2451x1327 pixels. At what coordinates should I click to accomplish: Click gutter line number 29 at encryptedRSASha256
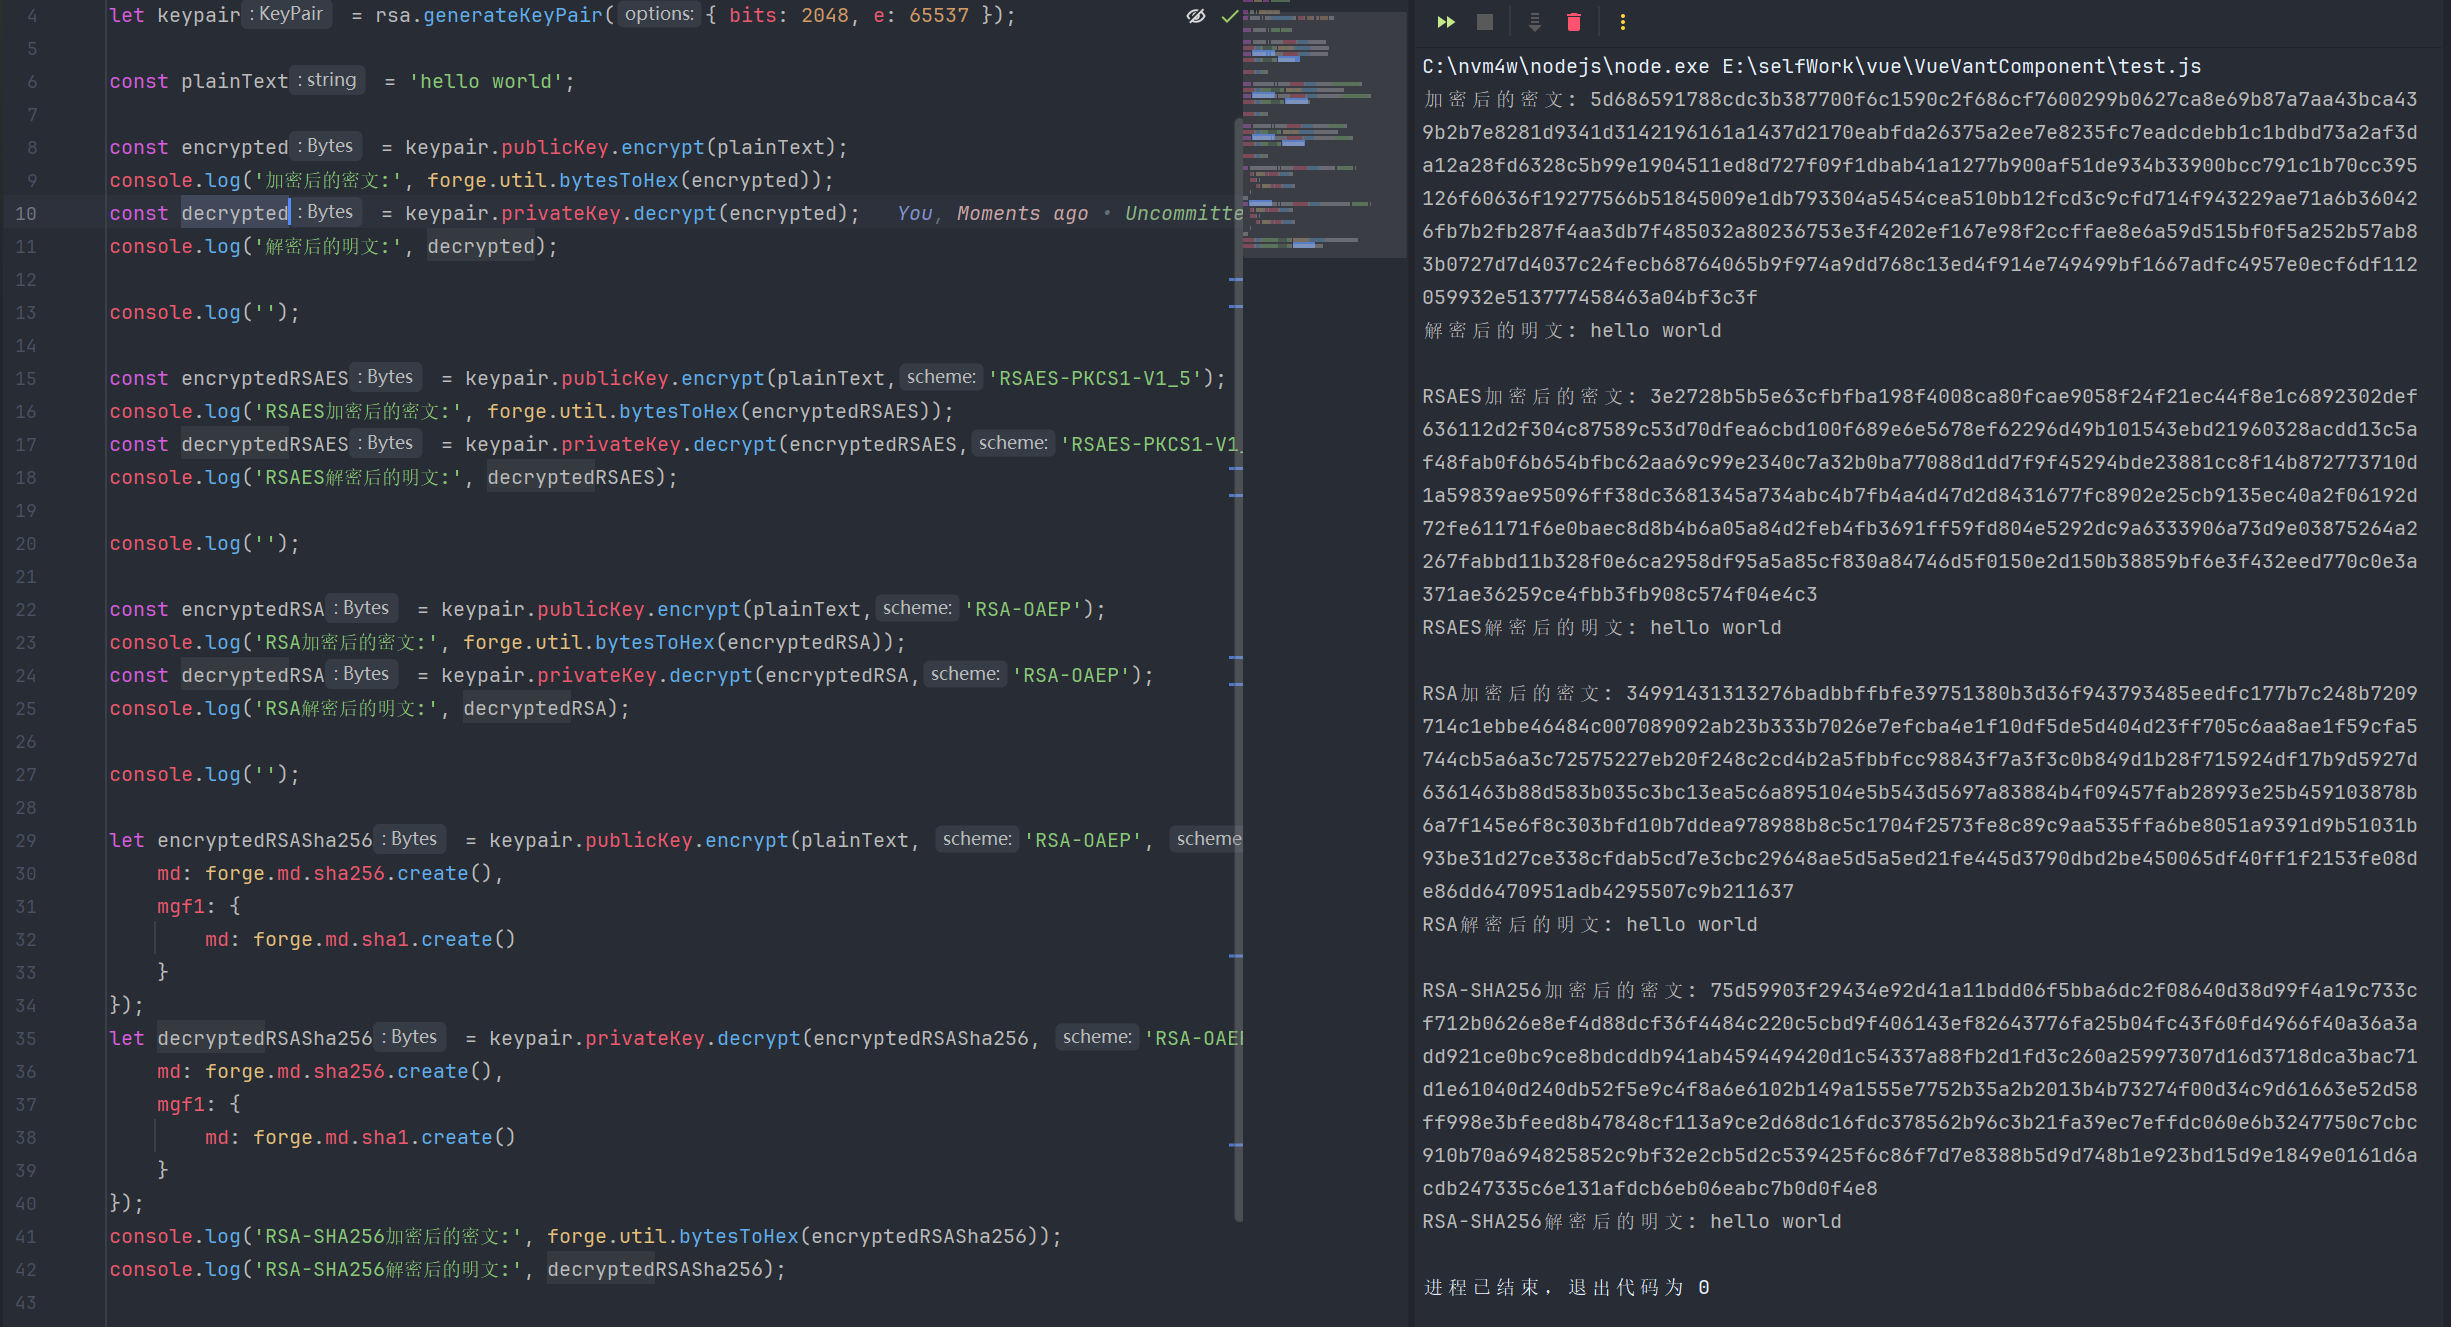pyautogui.click(x=26, y=840)
